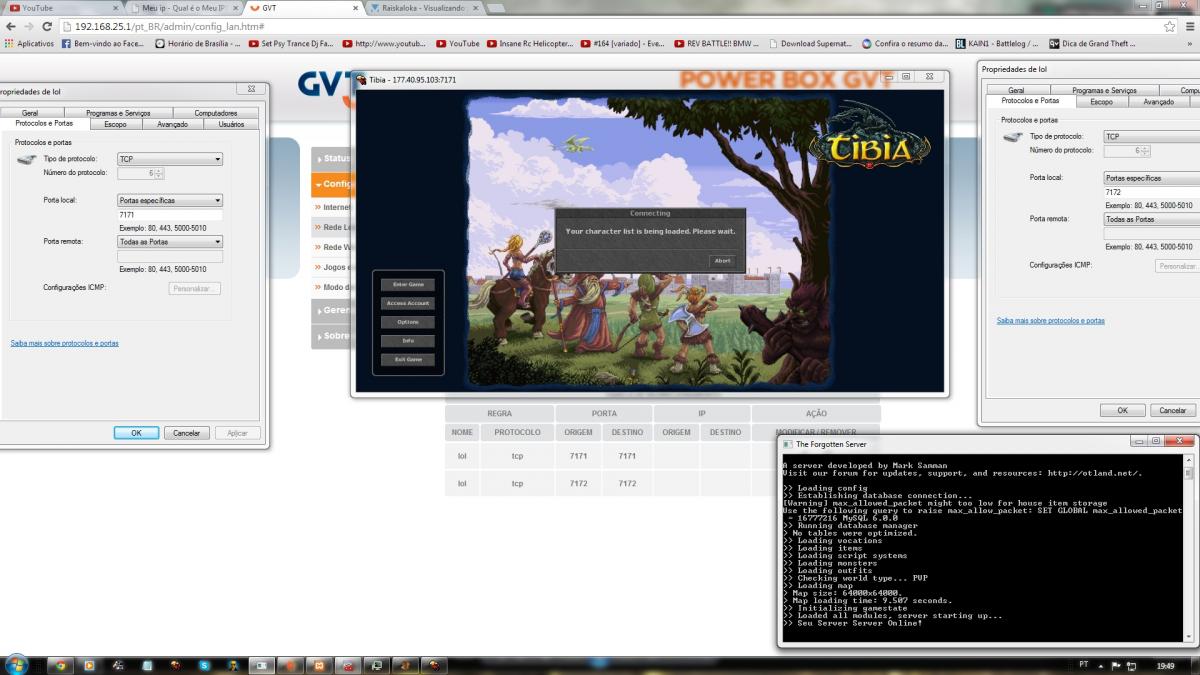Click the taskbar clock showing 19:49
Image resolution: width=1200 pixels, height=675 pixels.
tap(1166, 665)
